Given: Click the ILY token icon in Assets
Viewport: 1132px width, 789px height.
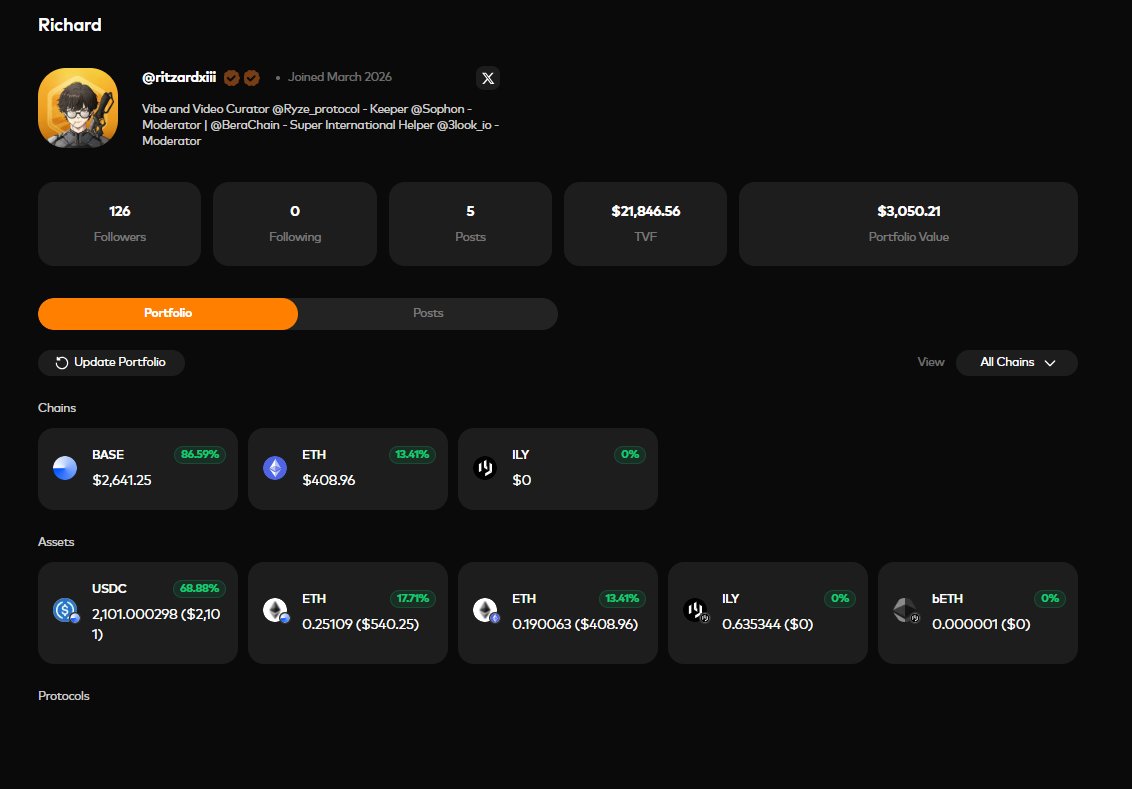Looking at the screenshot, I should (696, 611).
